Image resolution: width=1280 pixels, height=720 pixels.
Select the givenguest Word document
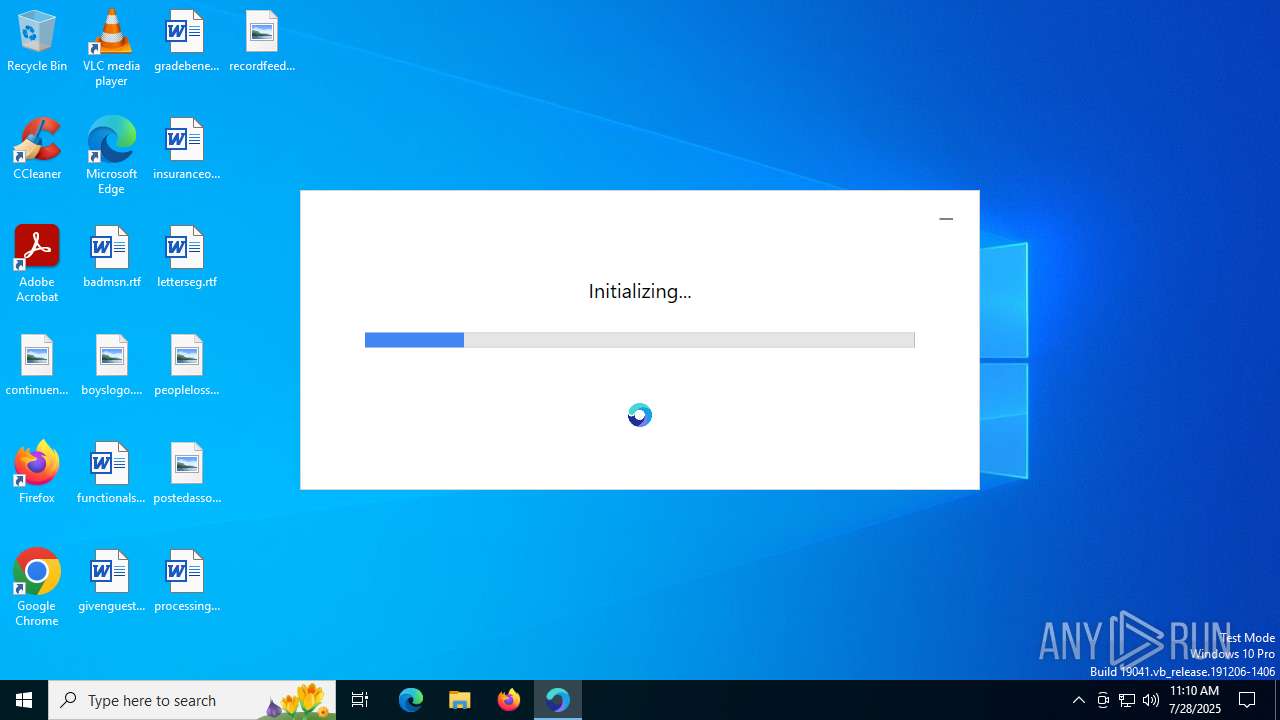click(111, 582)
